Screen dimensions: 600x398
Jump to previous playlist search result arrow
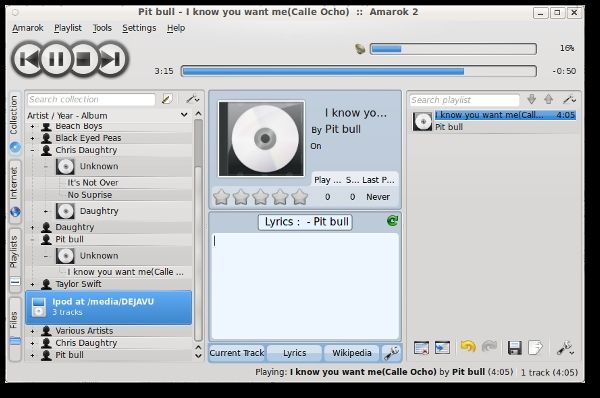point(549,100)
